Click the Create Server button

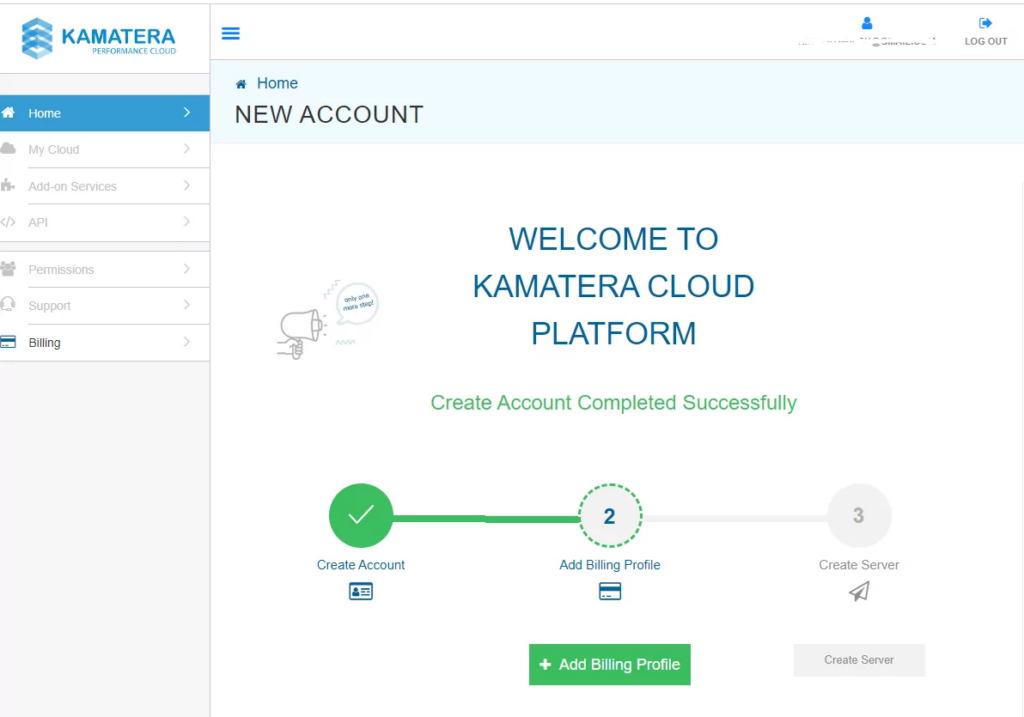[x=858, y=660]
